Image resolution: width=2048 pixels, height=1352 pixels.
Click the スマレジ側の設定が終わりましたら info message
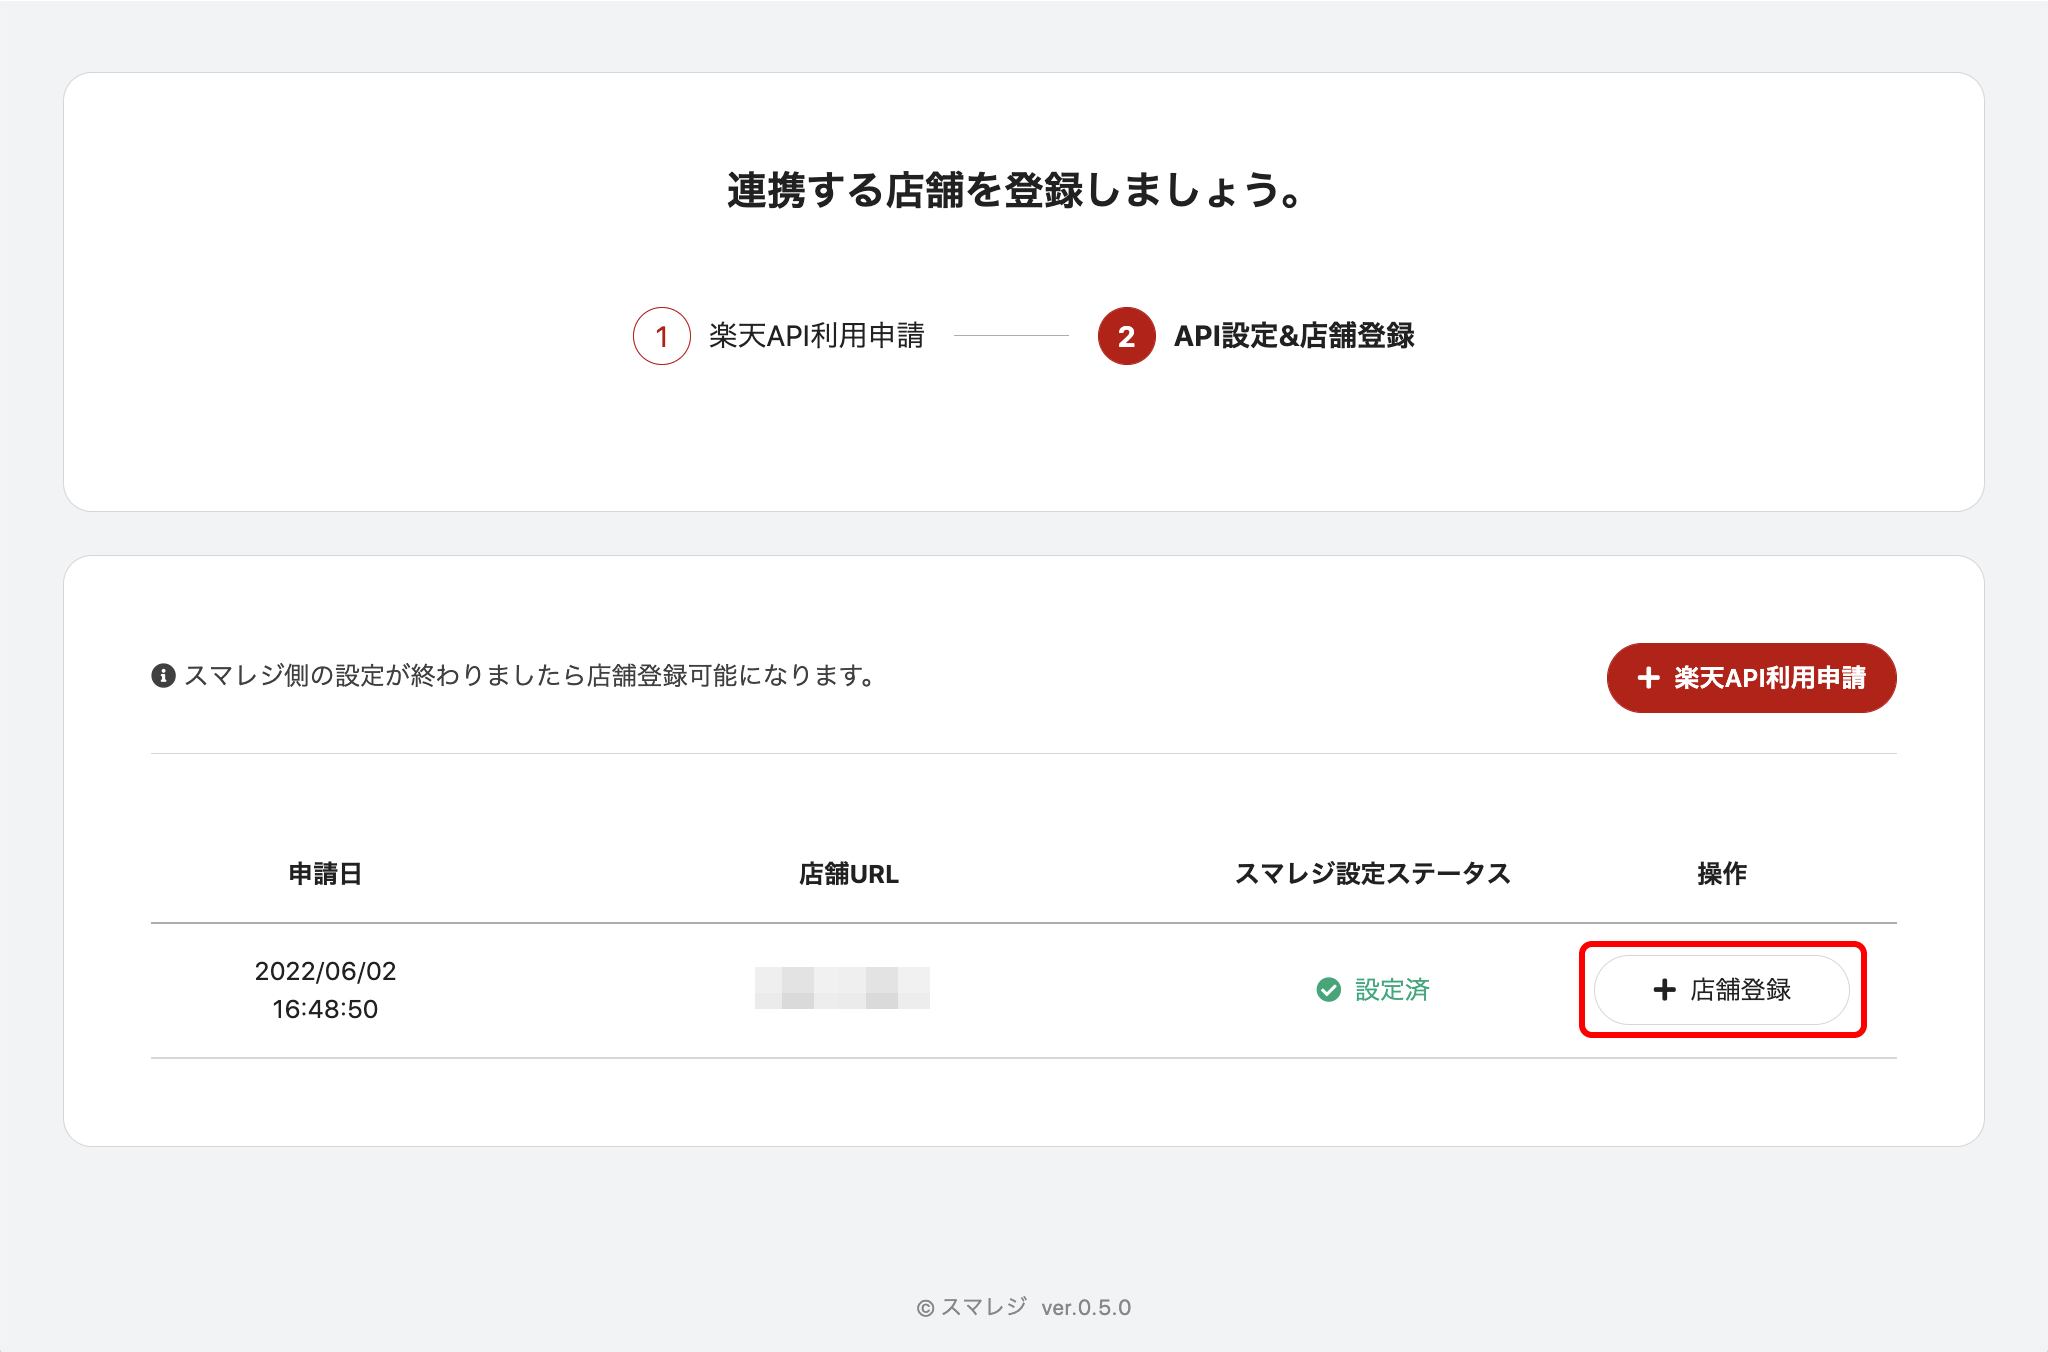tap(530, 676)
